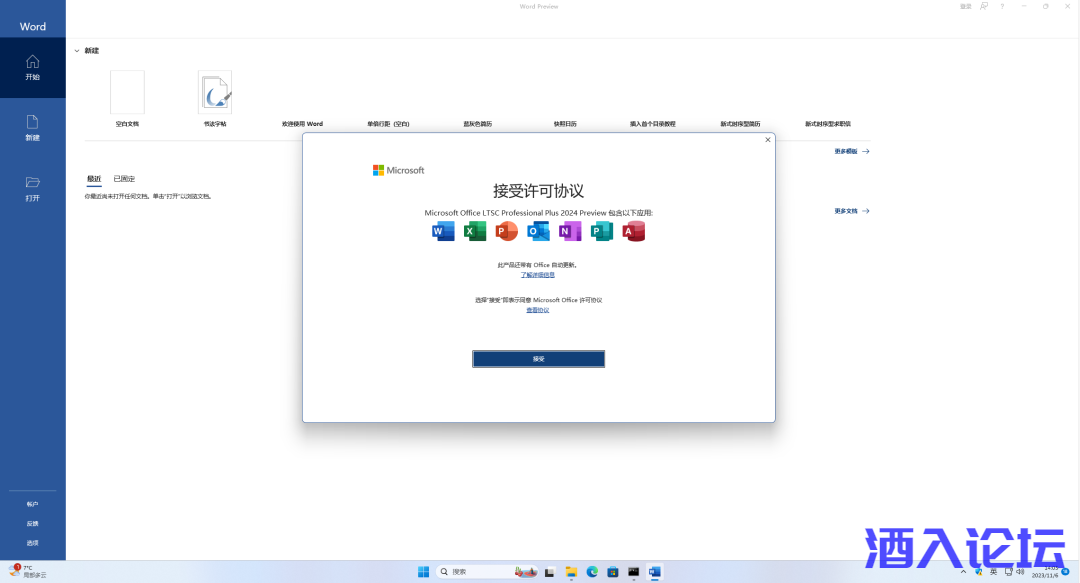Open the 查看协议 (View agreement) link
Screen dimensions: 1080x583
(538, 310)
